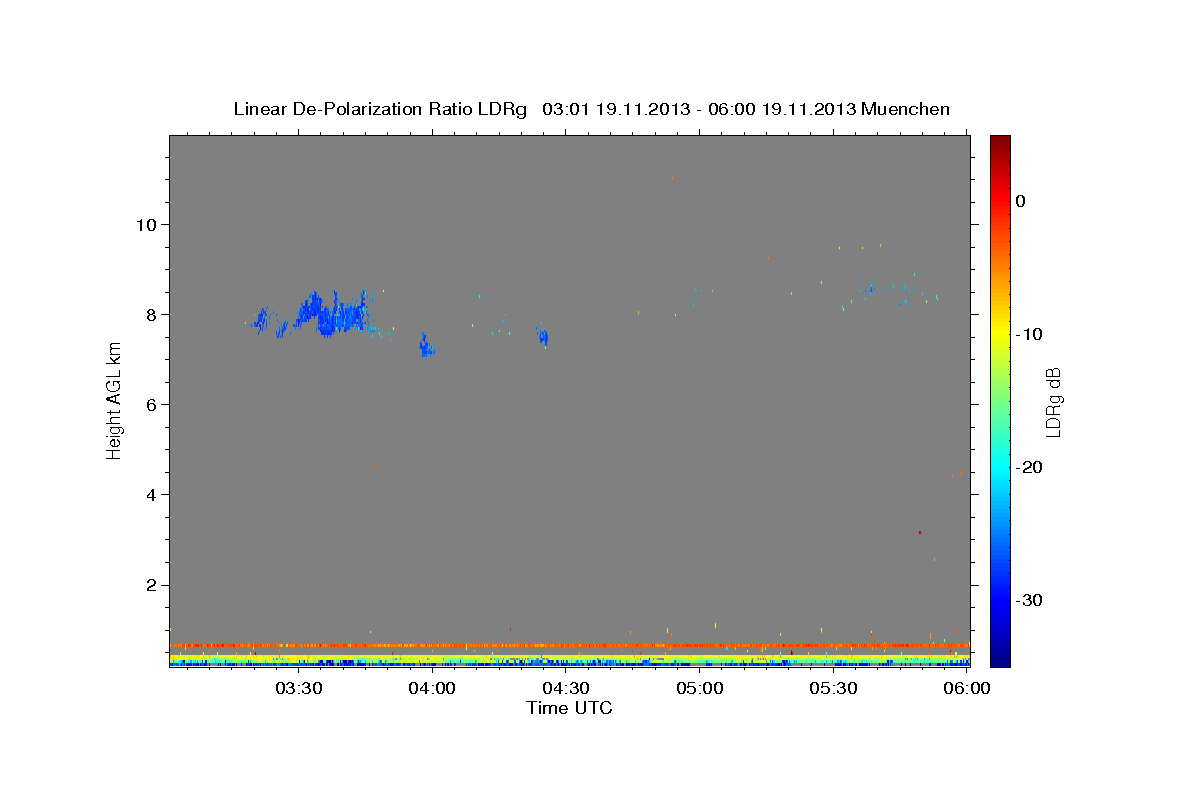Click the 04:00 time tick label
This screenshot has height=800, width=1200.
pos(432,688)
